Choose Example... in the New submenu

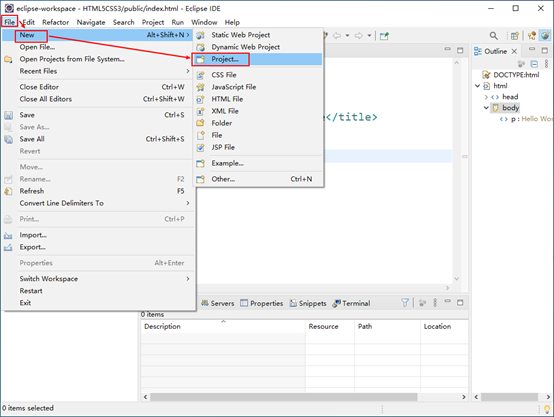(x=258, y=163)
